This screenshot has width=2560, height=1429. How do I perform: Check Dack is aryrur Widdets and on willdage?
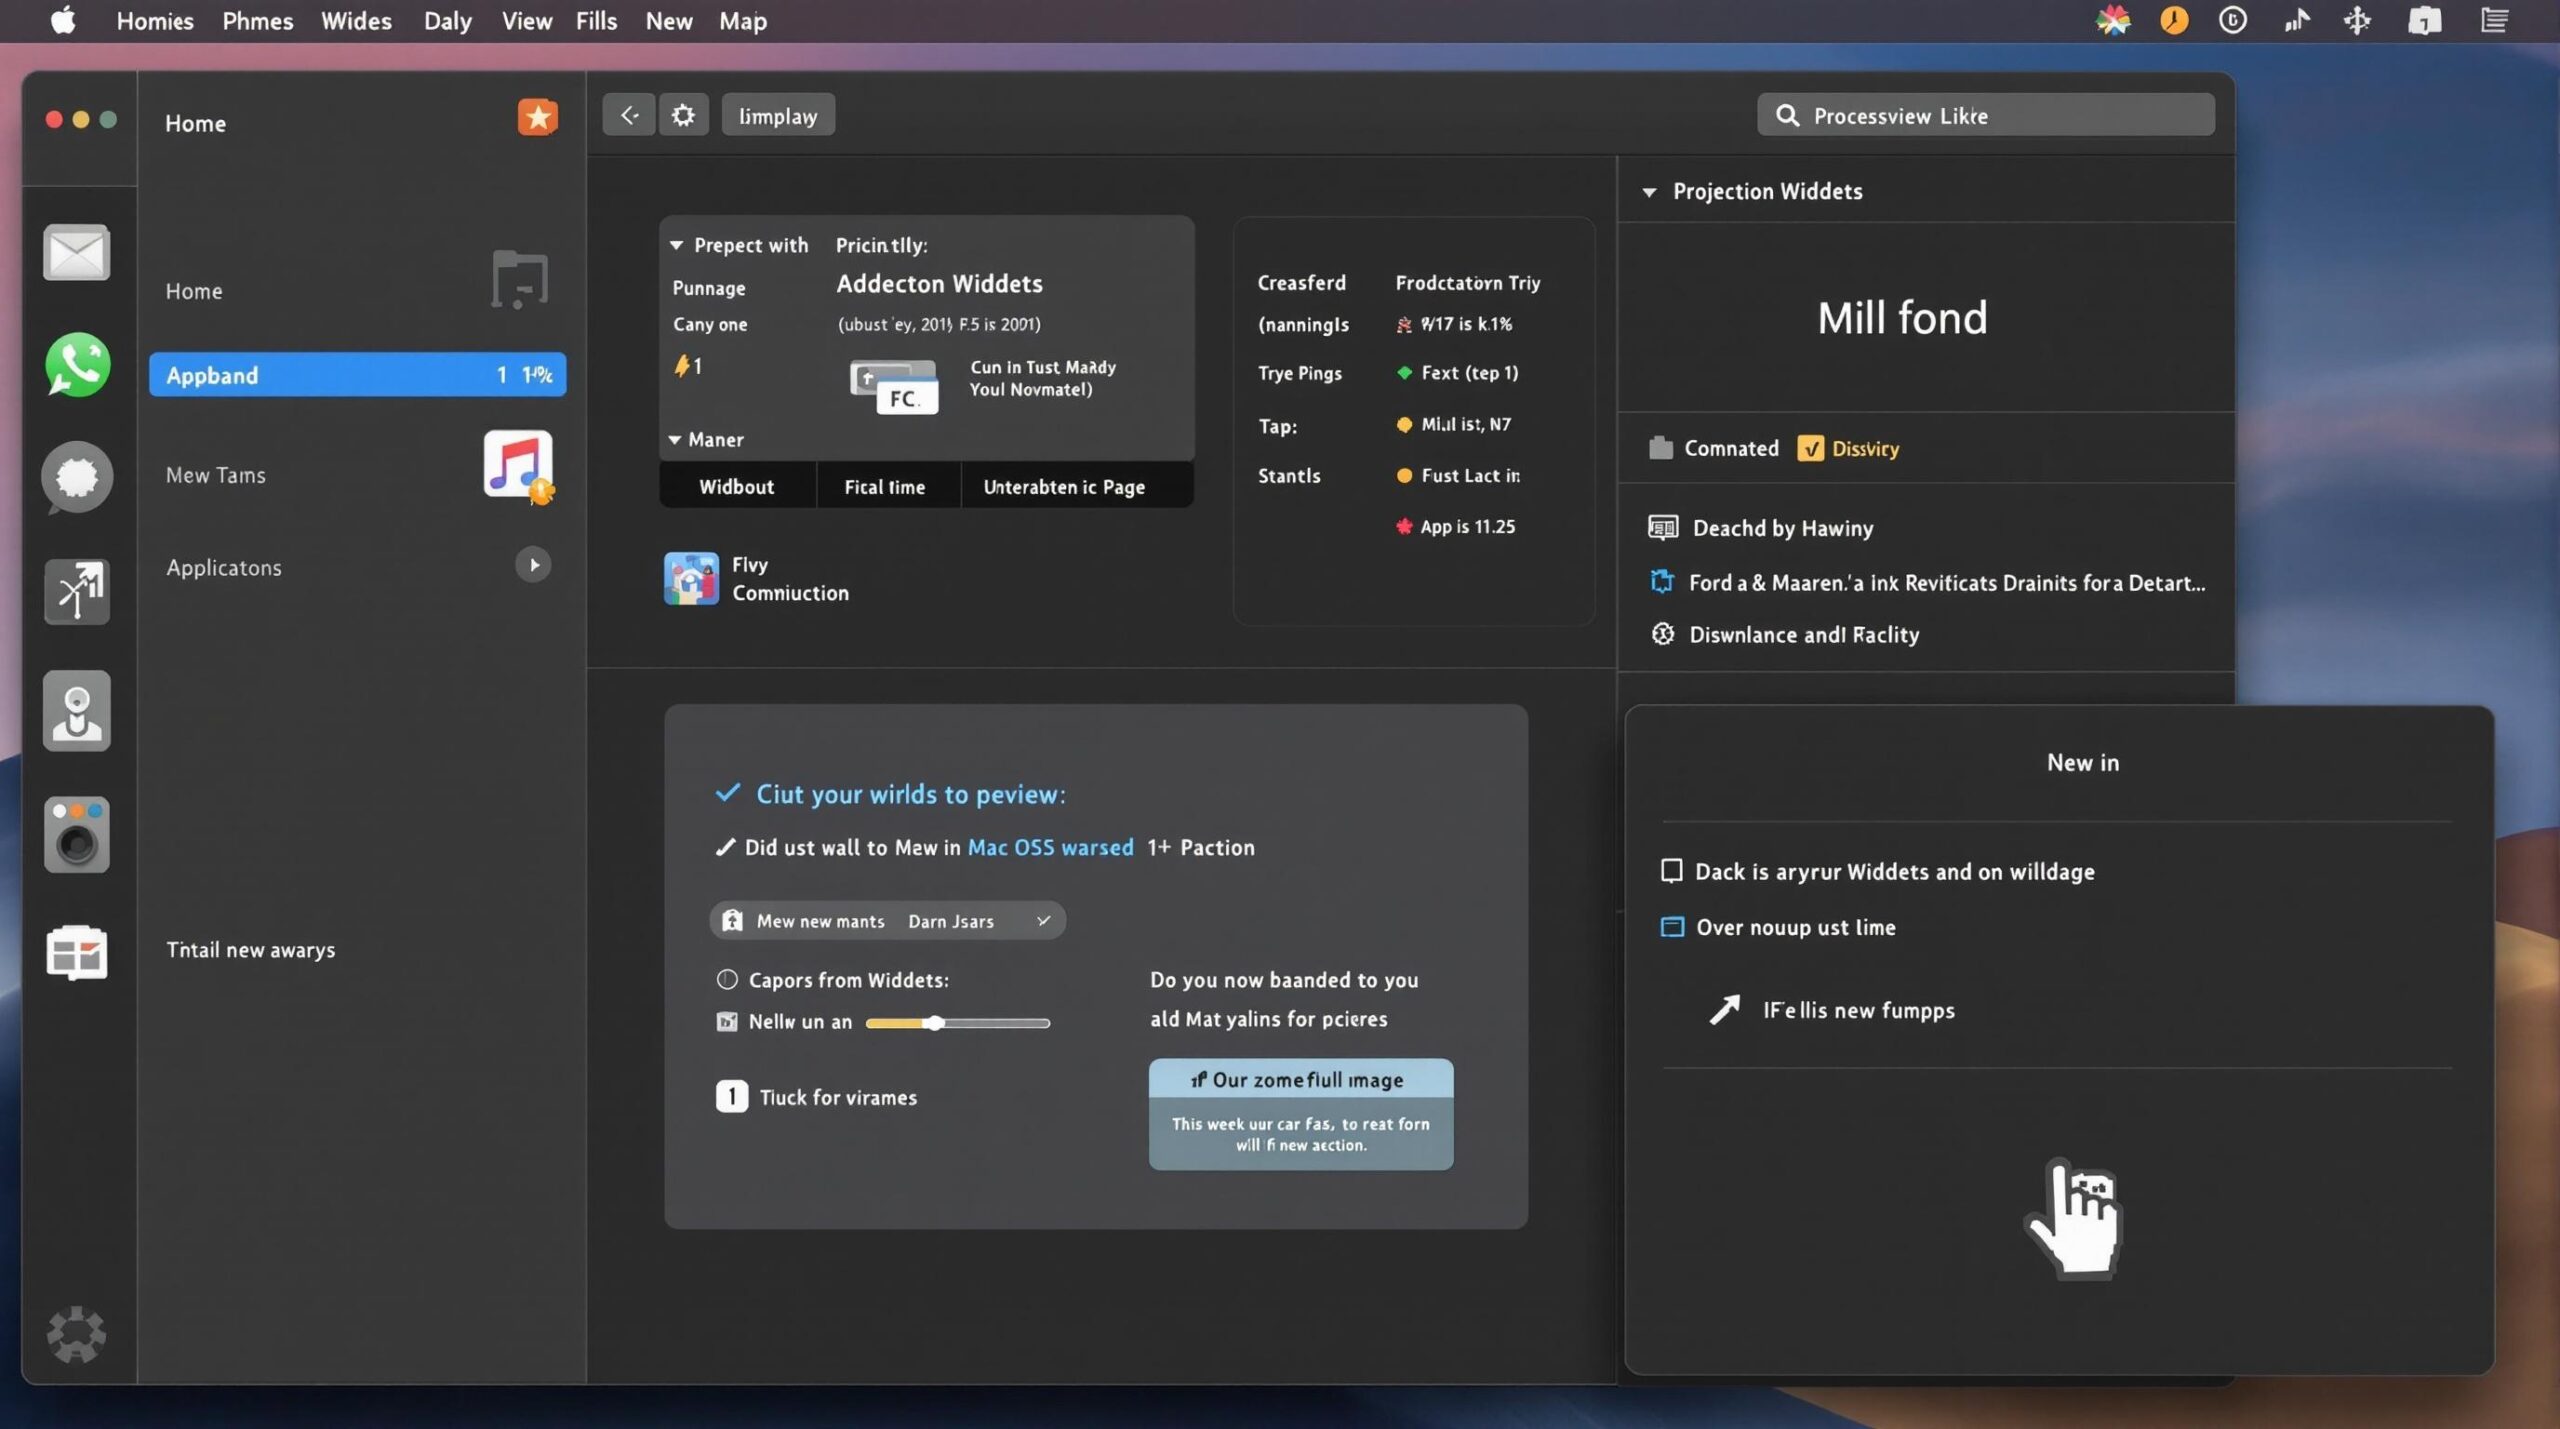1671,870
